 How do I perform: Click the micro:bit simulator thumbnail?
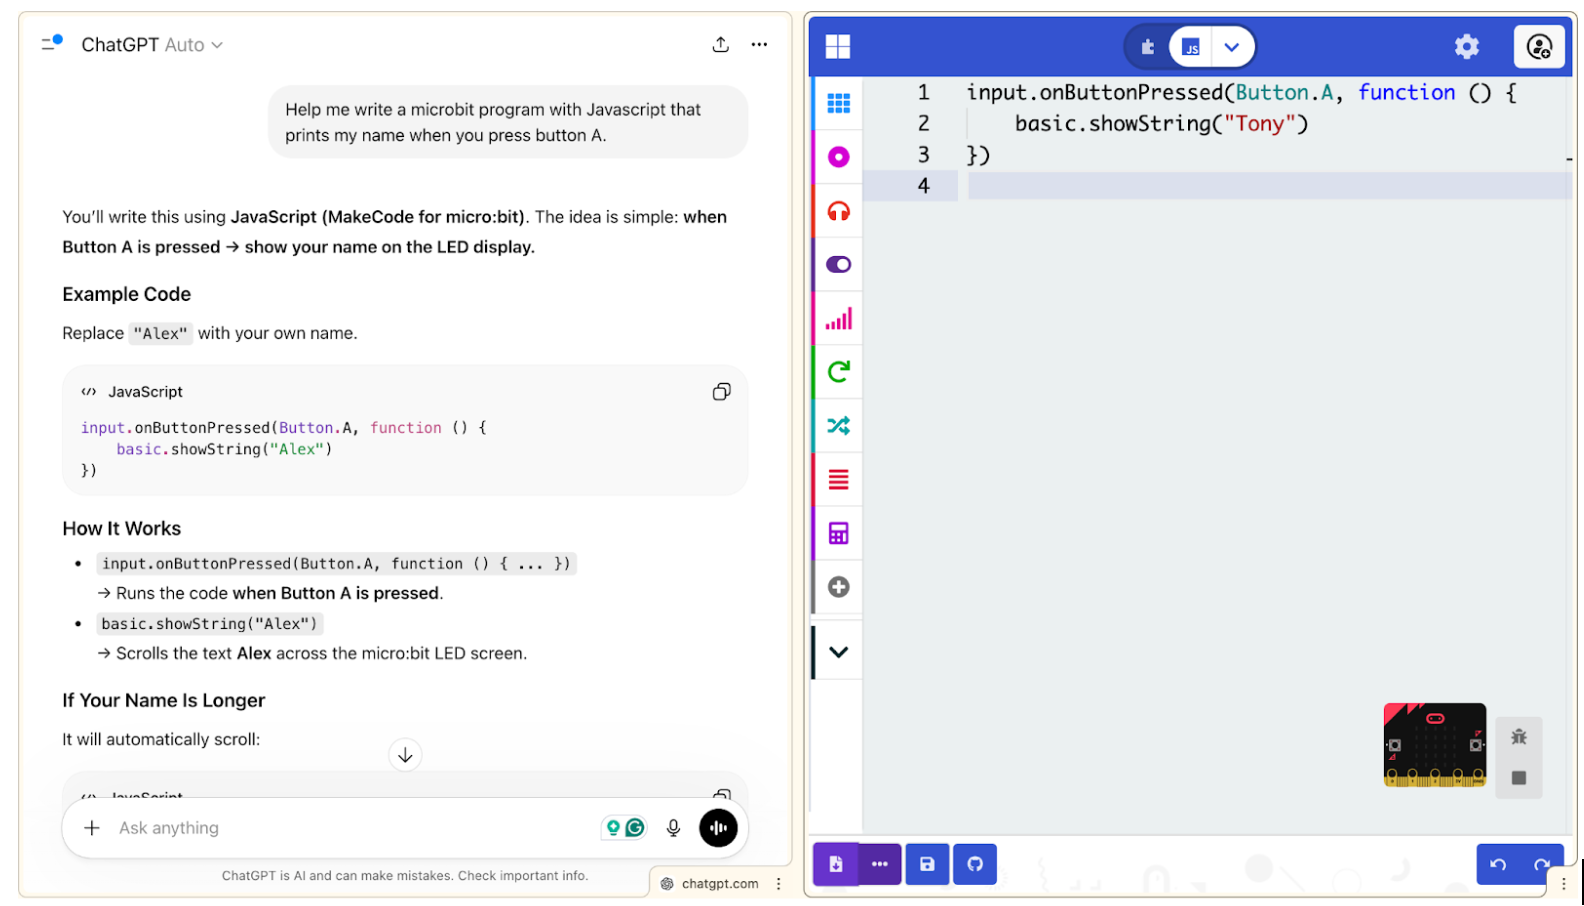coord(1434,745)
